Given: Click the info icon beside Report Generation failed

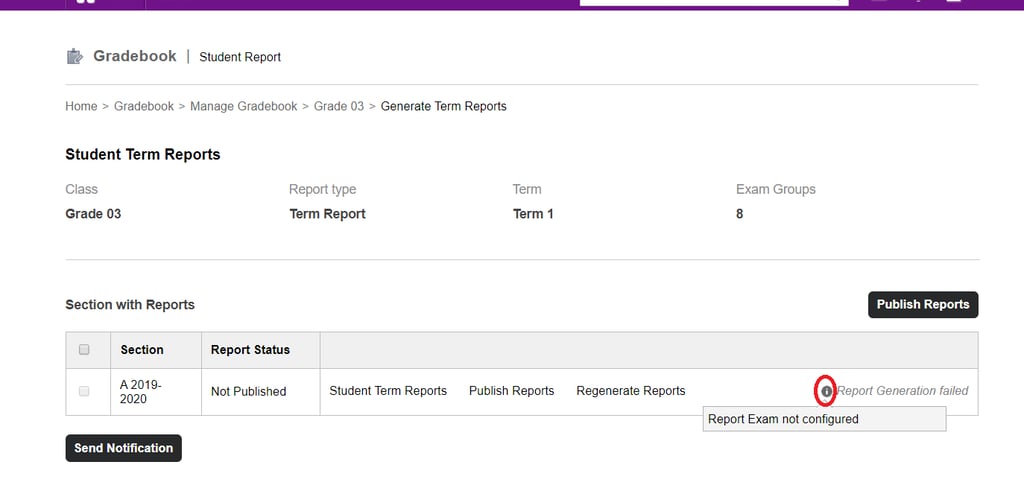Looking at the screenshot, I should pyautogui.click(x=826, y=391).
